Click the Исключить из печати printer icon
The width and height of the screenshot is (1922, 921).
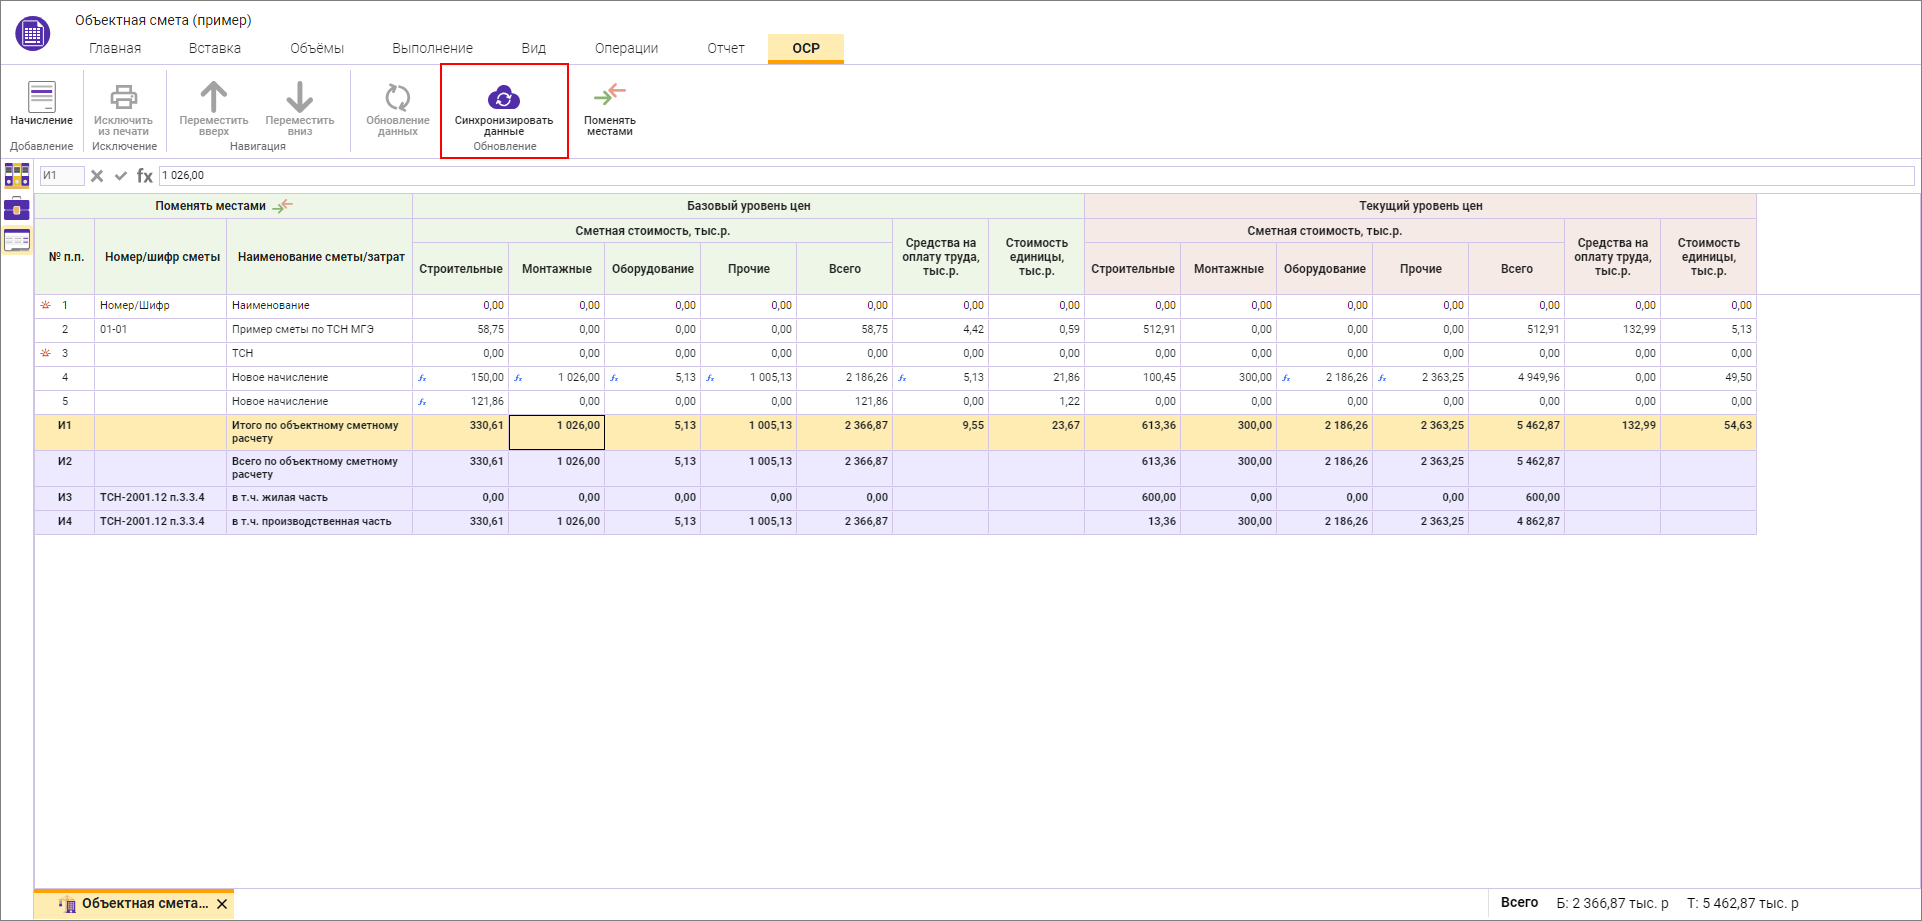point(123,97)
